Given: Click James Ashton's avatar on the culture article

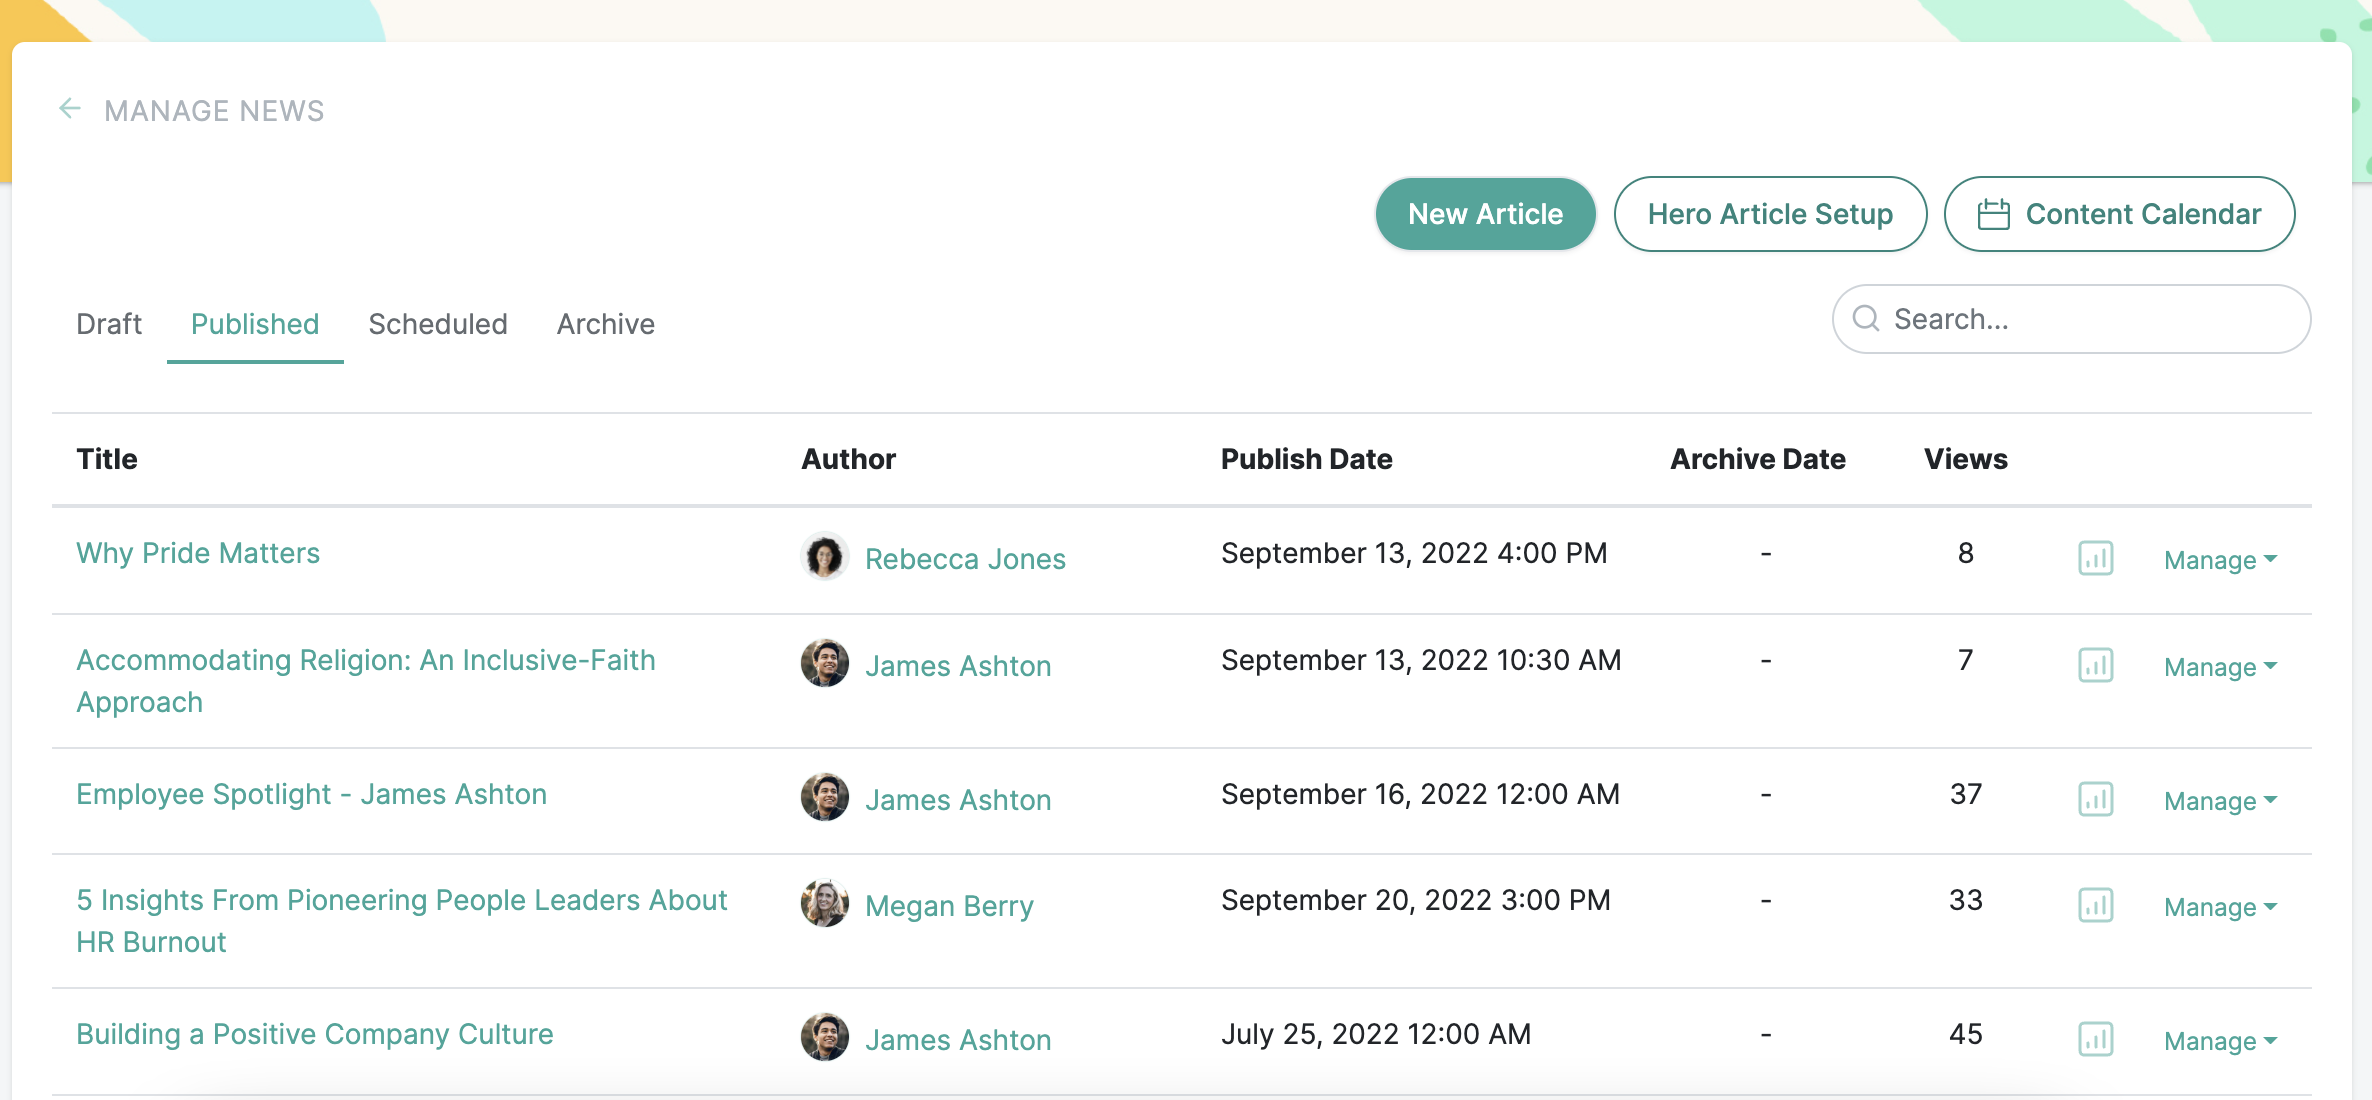Looking at the screenshot, I should pos(824,1037).
